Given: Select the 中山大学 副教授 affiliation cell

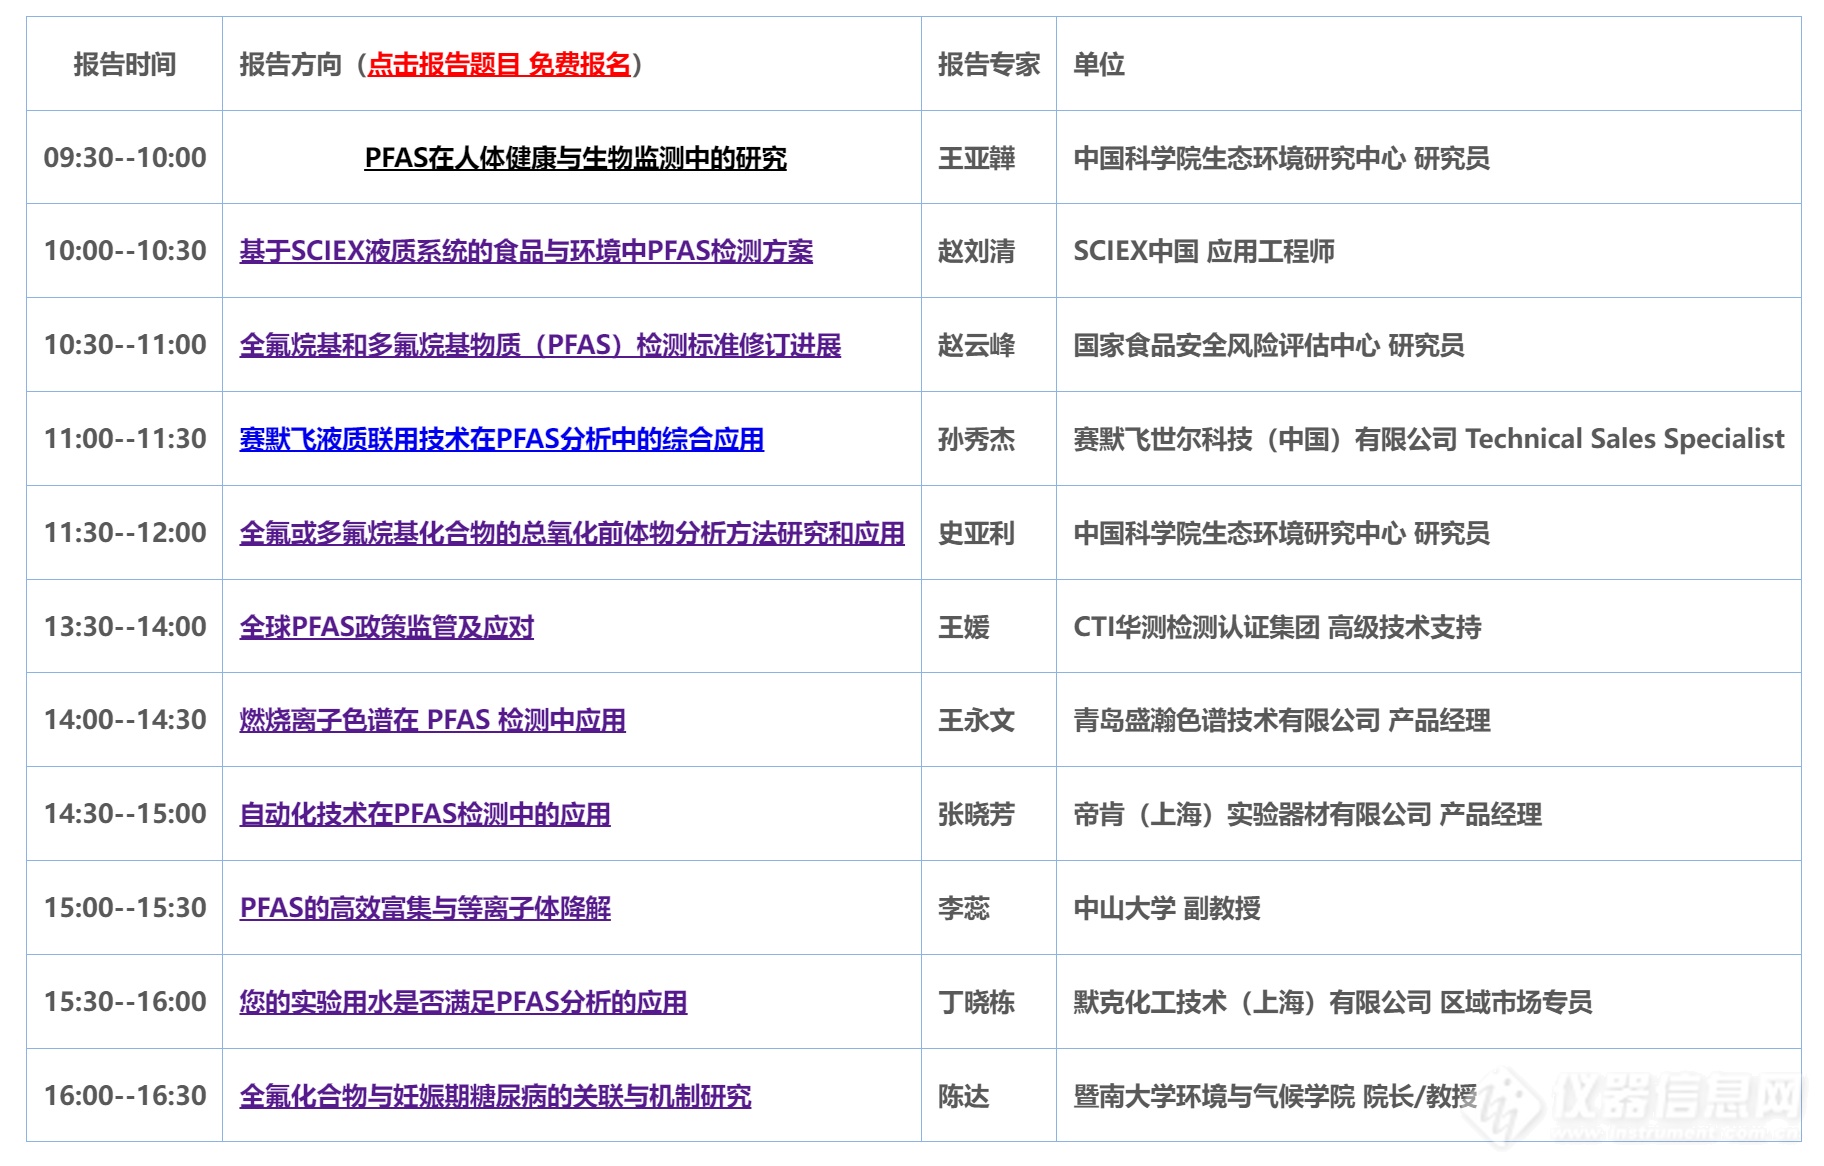Looking at the screenshot, I should 1166,908.
